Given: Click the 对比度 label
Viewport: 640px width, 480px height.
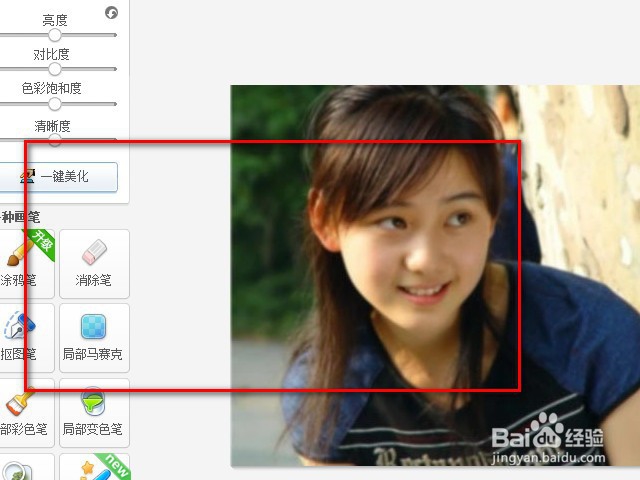Looking at the screenshot, I should click(x=51, y=54).
